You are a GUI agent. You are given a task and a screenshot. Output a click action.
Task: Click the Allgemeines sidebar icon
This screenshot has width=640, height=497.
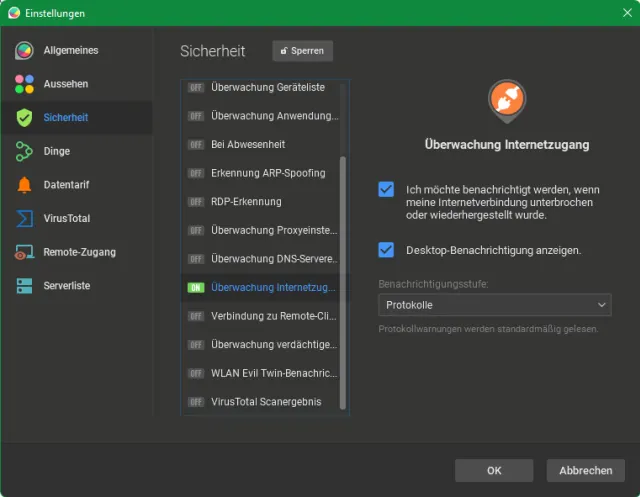click(x=24, y=51)
